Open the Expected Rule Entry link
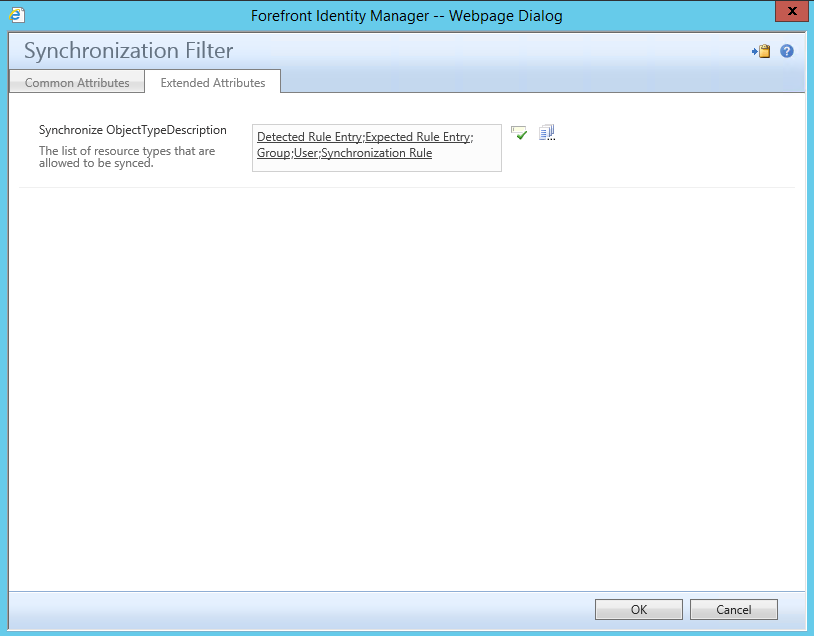The width and height of the screenshot is (814, 636). (x=418, y=137)
